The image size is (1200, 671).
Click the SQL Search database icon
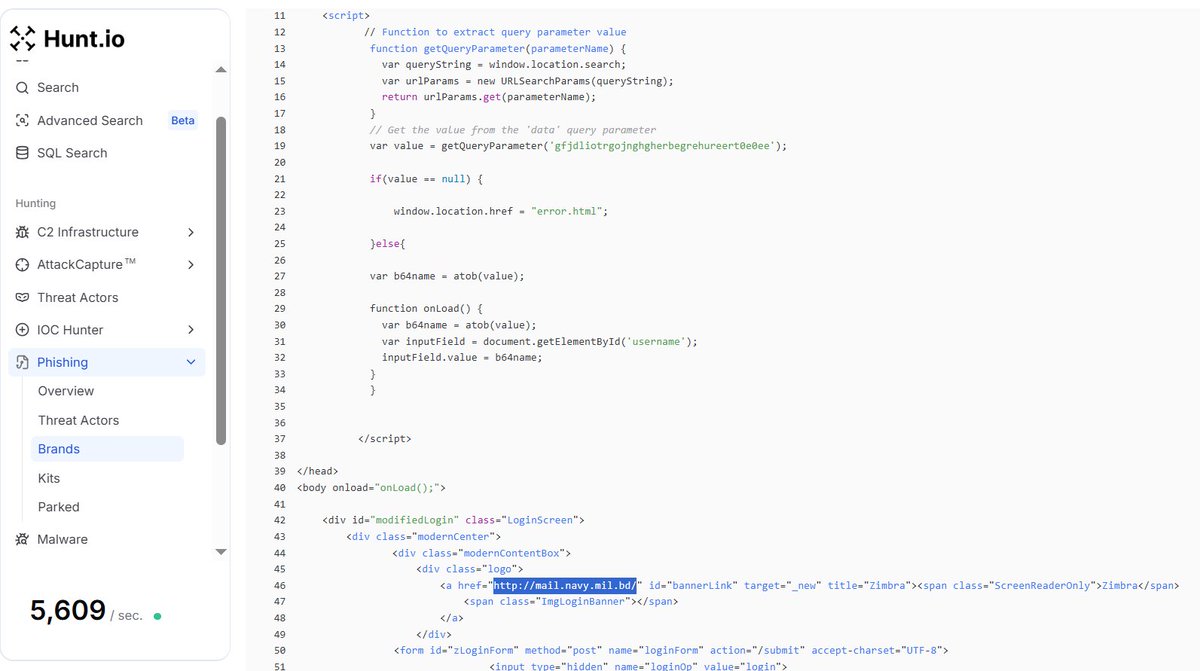pos(22,153)
